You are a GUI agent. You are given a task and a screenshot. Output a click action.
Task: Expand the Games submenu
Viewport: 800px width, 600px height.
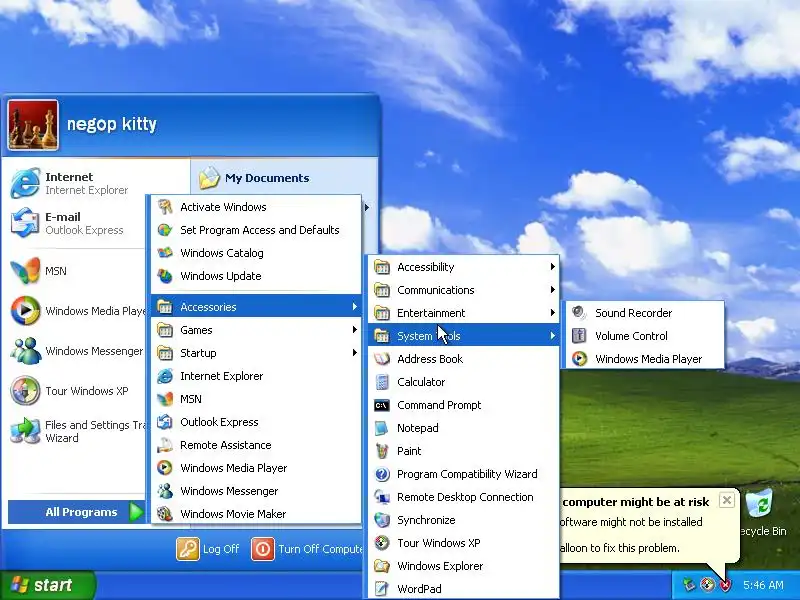pos(256,330)
